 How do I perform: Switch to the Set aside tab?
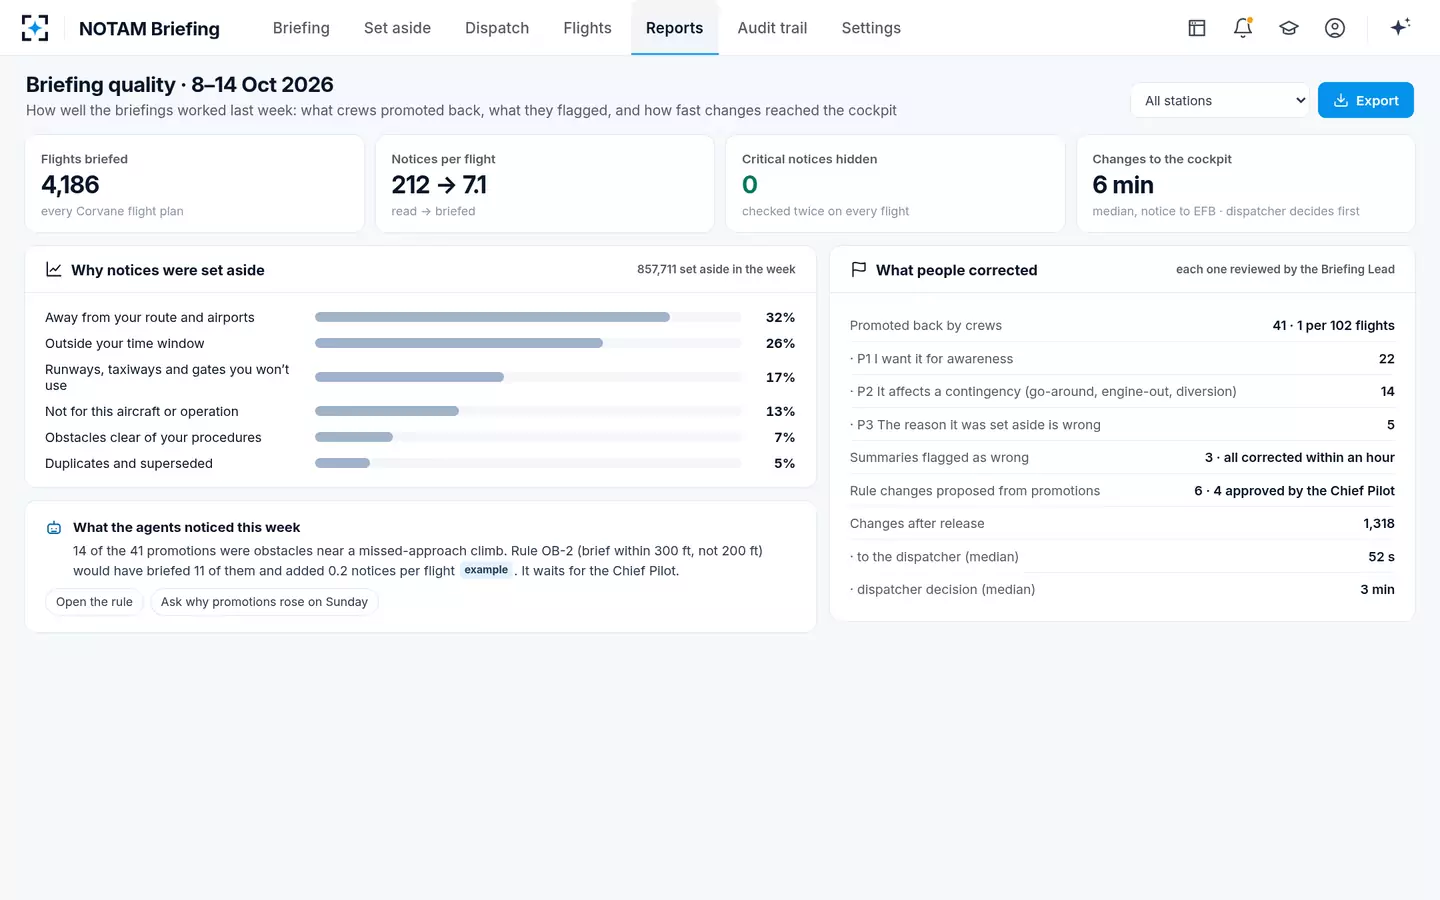click(x=397, y=28)
